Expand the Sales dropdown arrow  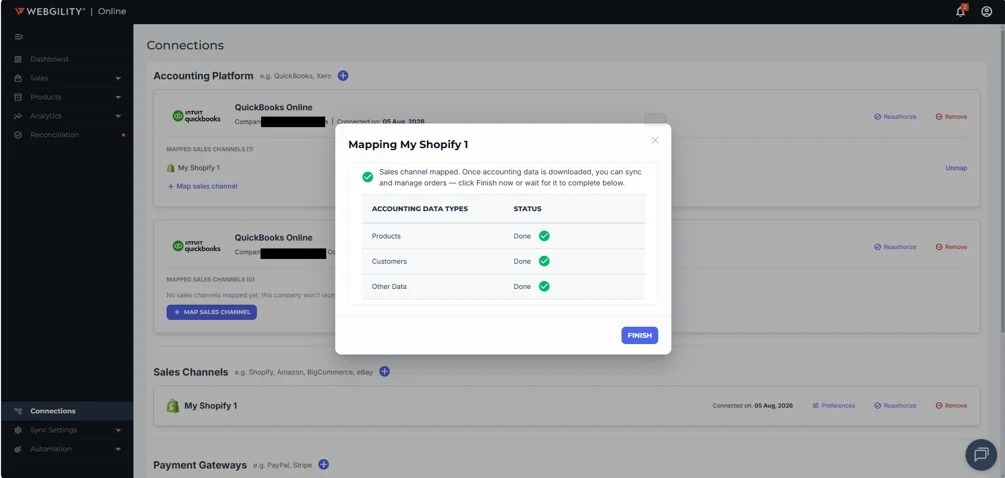(x=118, y=78)
